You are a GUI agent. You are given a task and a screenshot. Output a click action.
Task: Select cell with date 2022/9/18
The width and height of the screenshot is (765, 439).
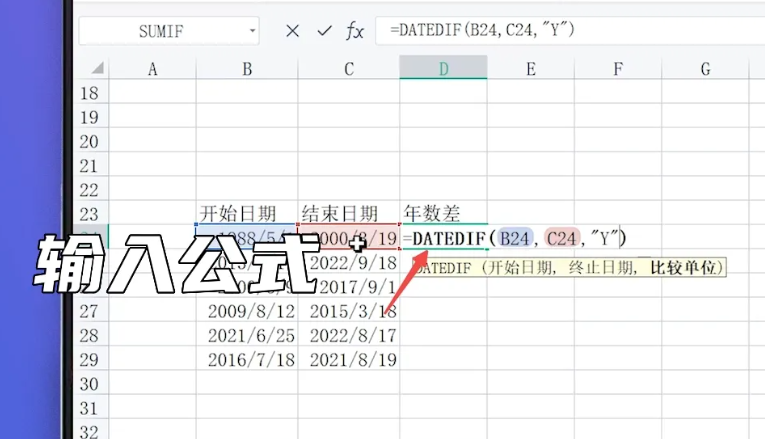348,262
